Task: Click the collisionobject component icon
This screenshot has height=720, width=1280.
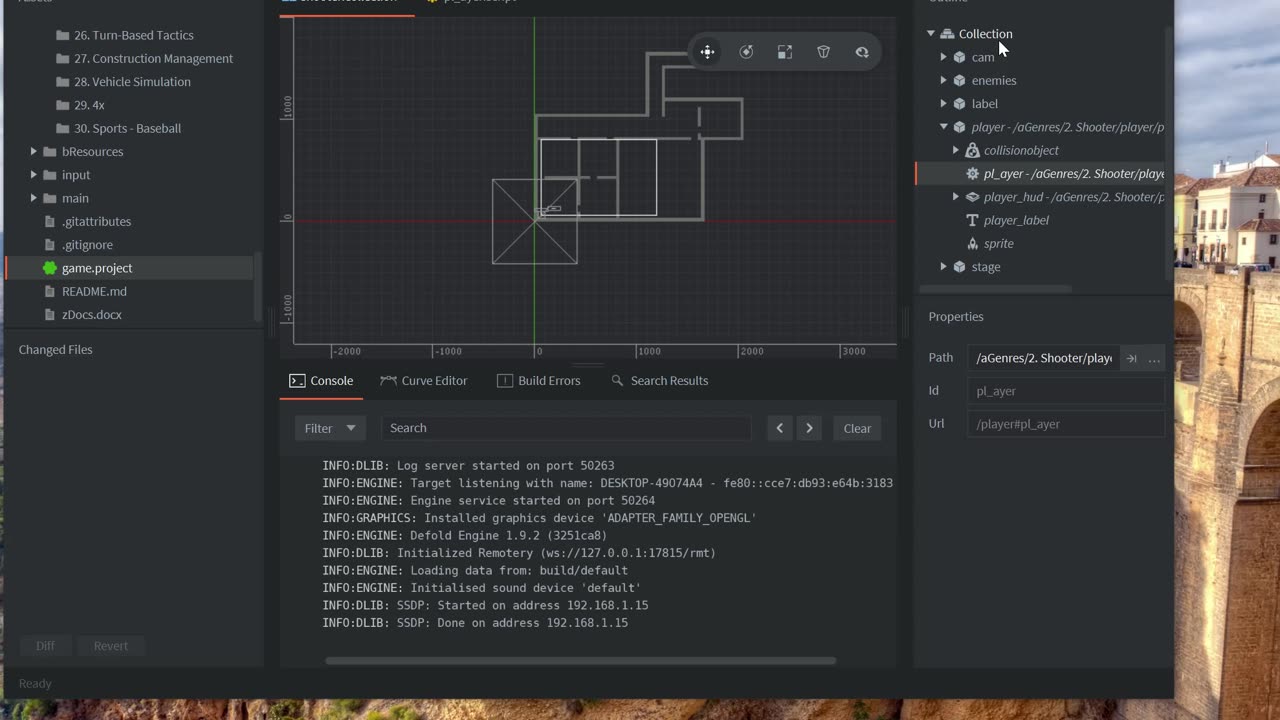Action: click(972, 150)
